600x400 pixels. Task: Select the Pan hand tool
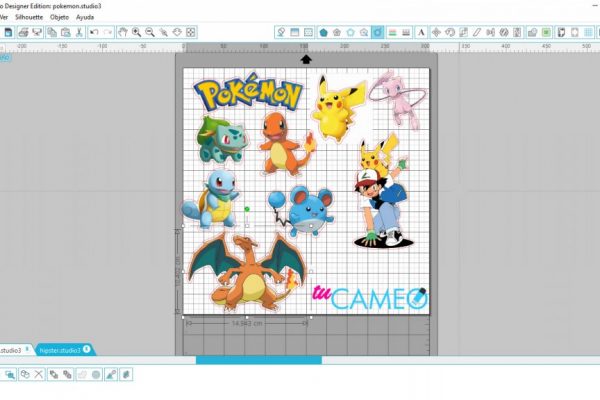[122, 32]
